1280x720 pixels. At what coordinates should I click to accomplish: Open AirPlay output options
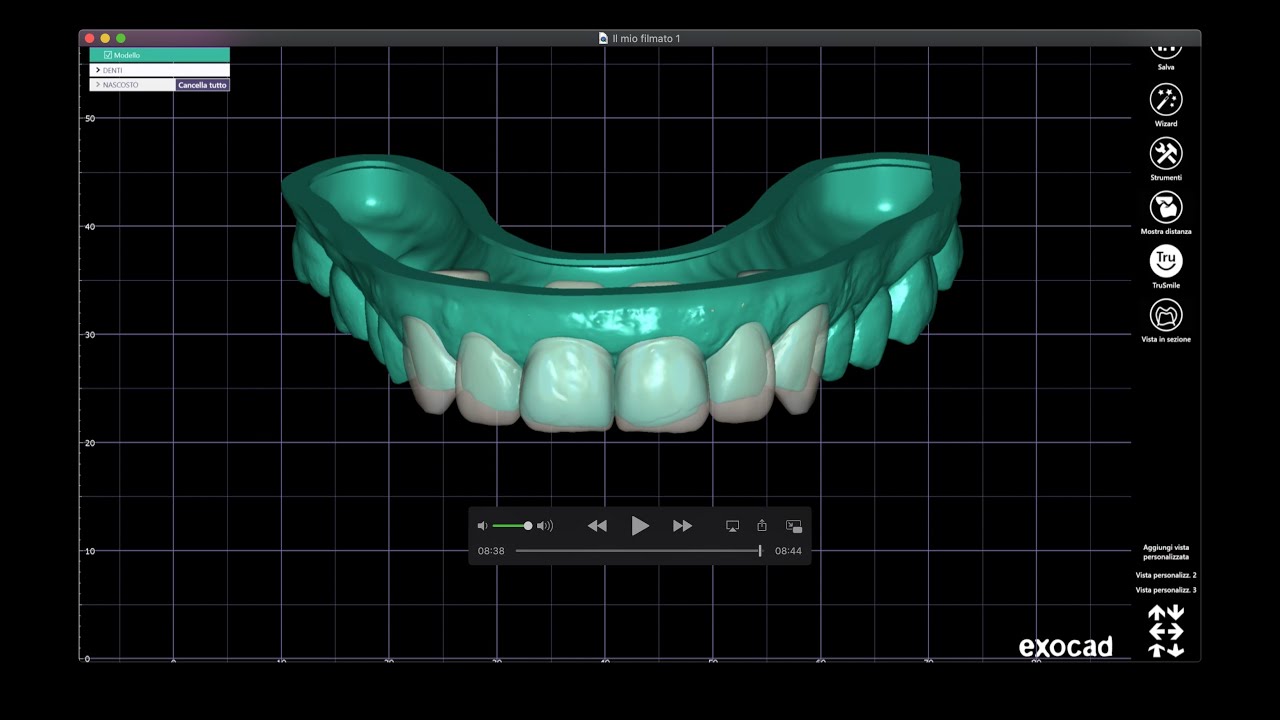(732, 526)
